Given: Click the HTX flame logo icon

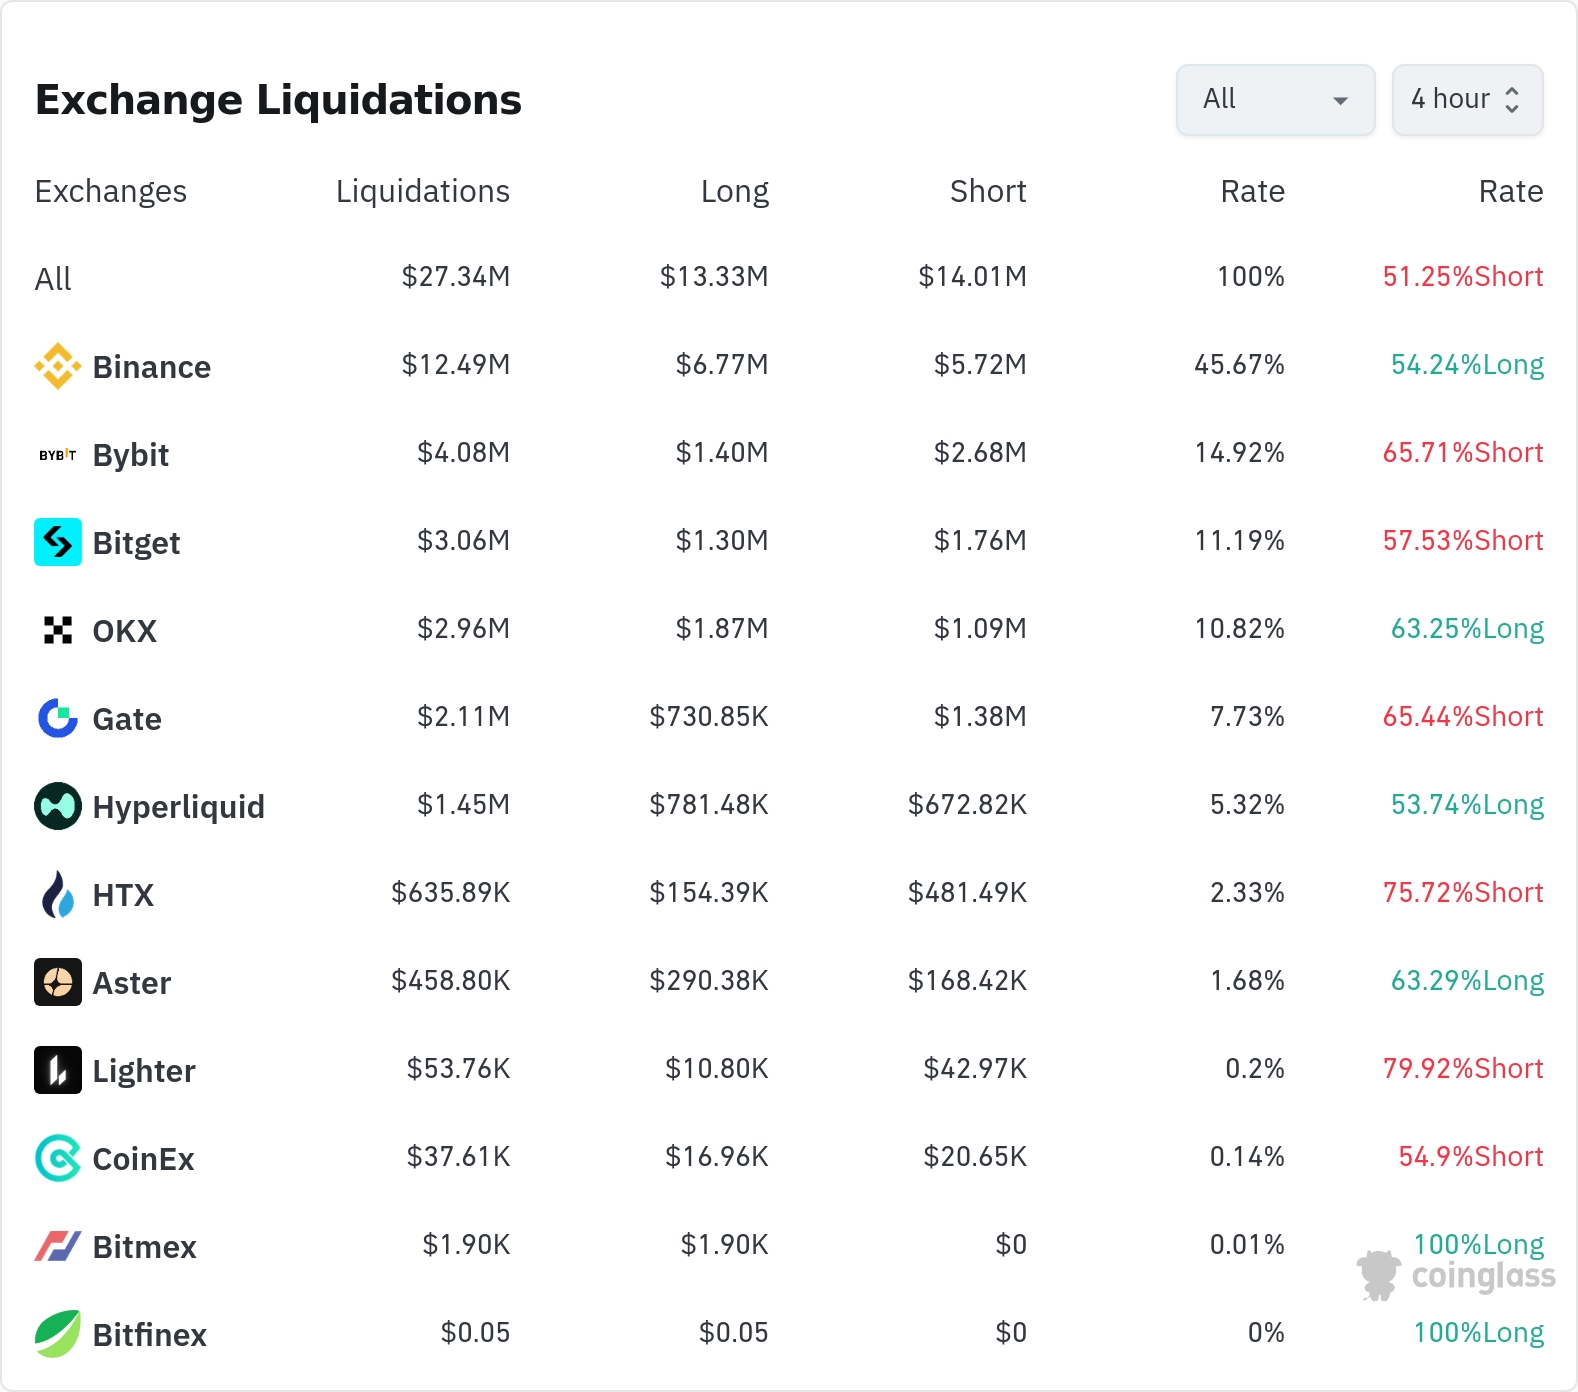Looking at the screenshot, I should 58,894.
